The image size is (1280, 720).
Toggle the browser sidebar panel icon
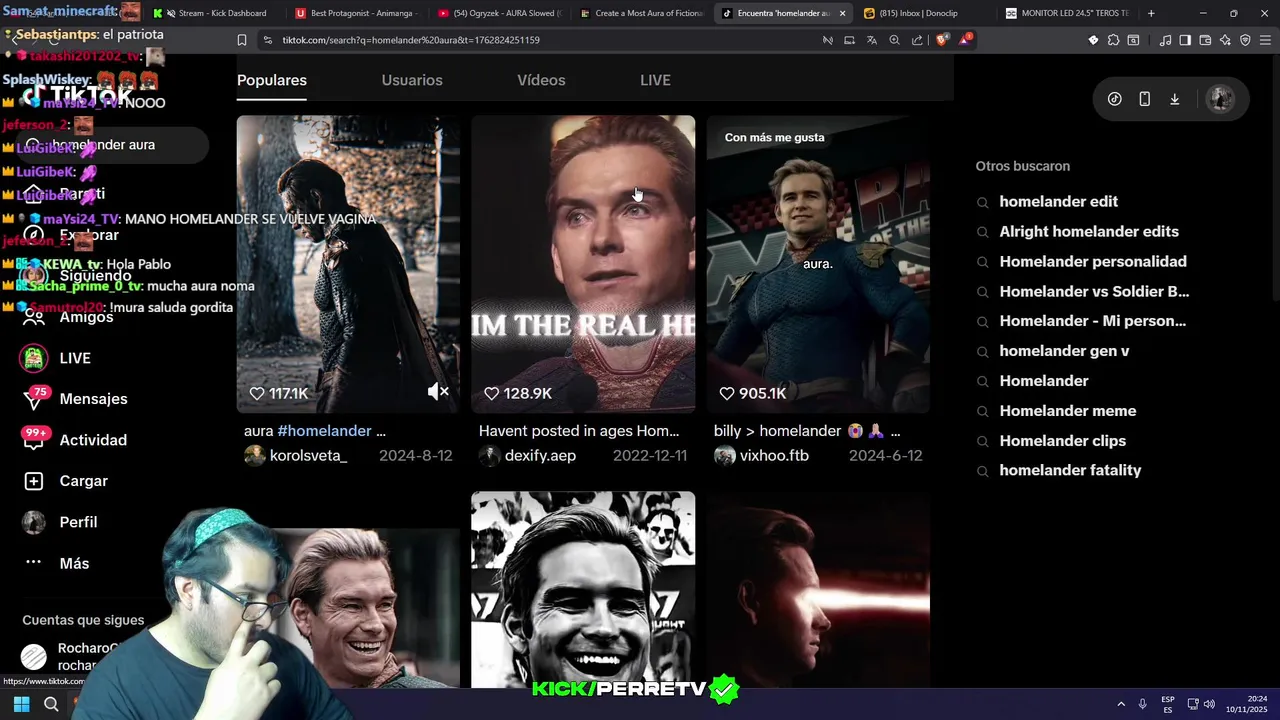click(1185, 40)
